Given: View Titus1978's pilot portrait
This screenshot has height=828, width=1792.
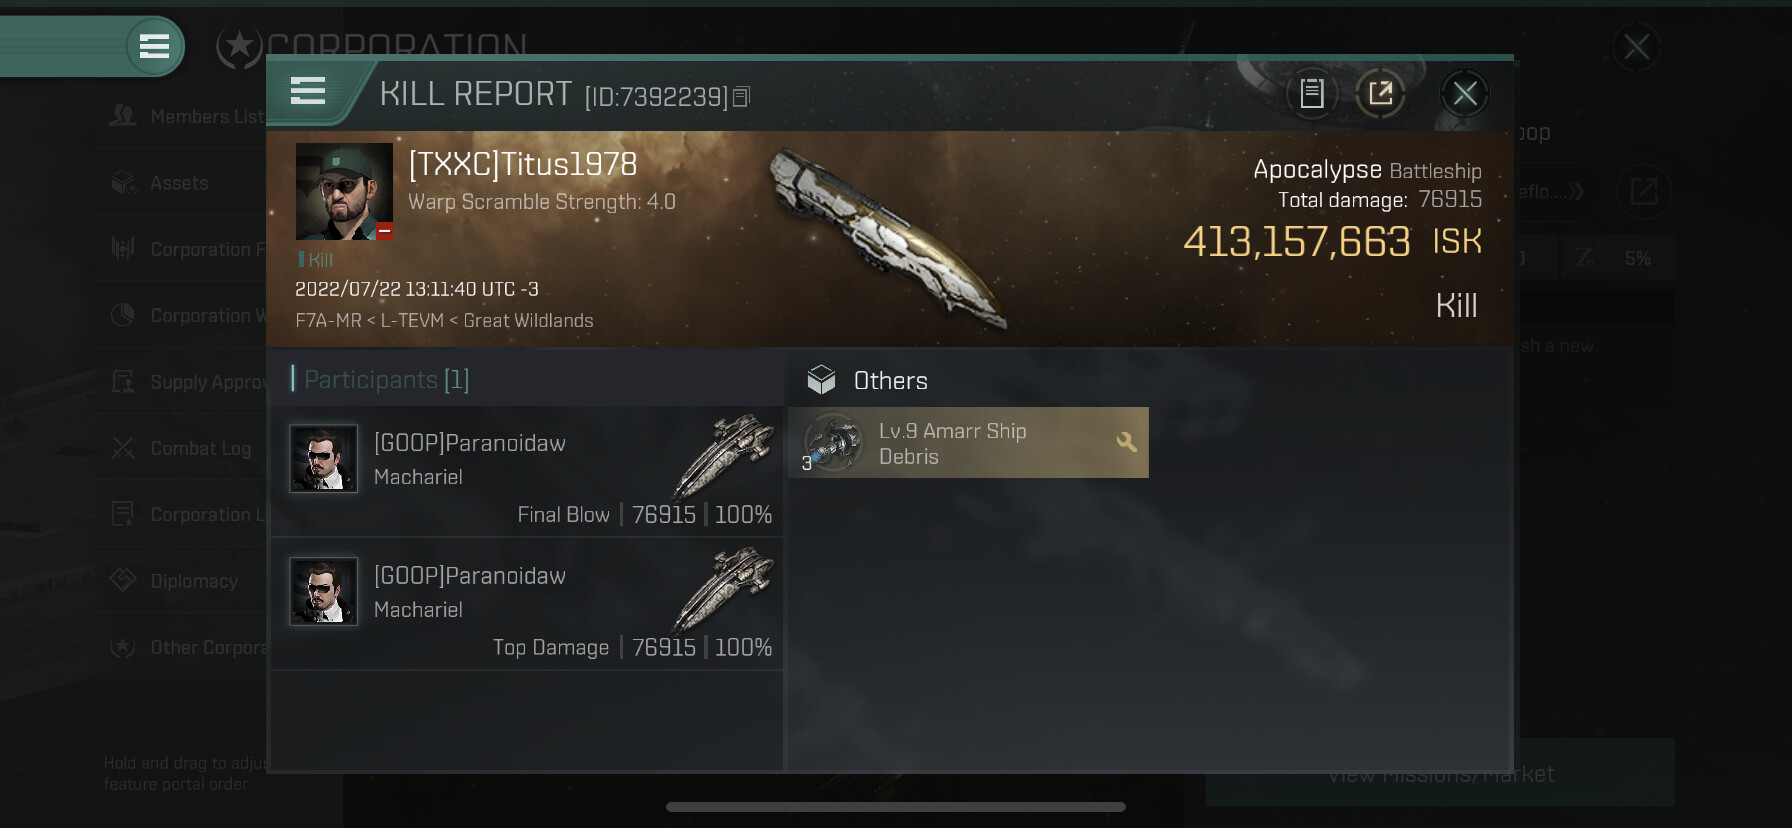Looking at the screenshot, I should (344, 191).
